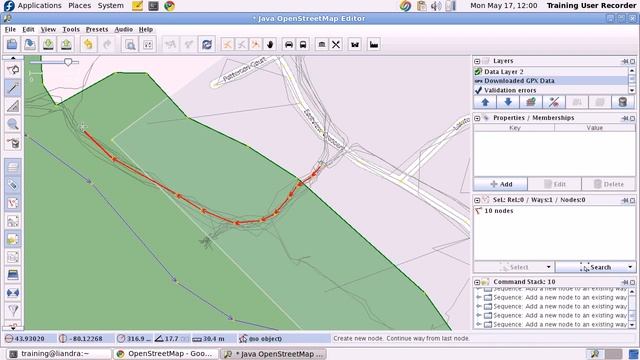Click the Save file toolbar icon

(30, 44)
